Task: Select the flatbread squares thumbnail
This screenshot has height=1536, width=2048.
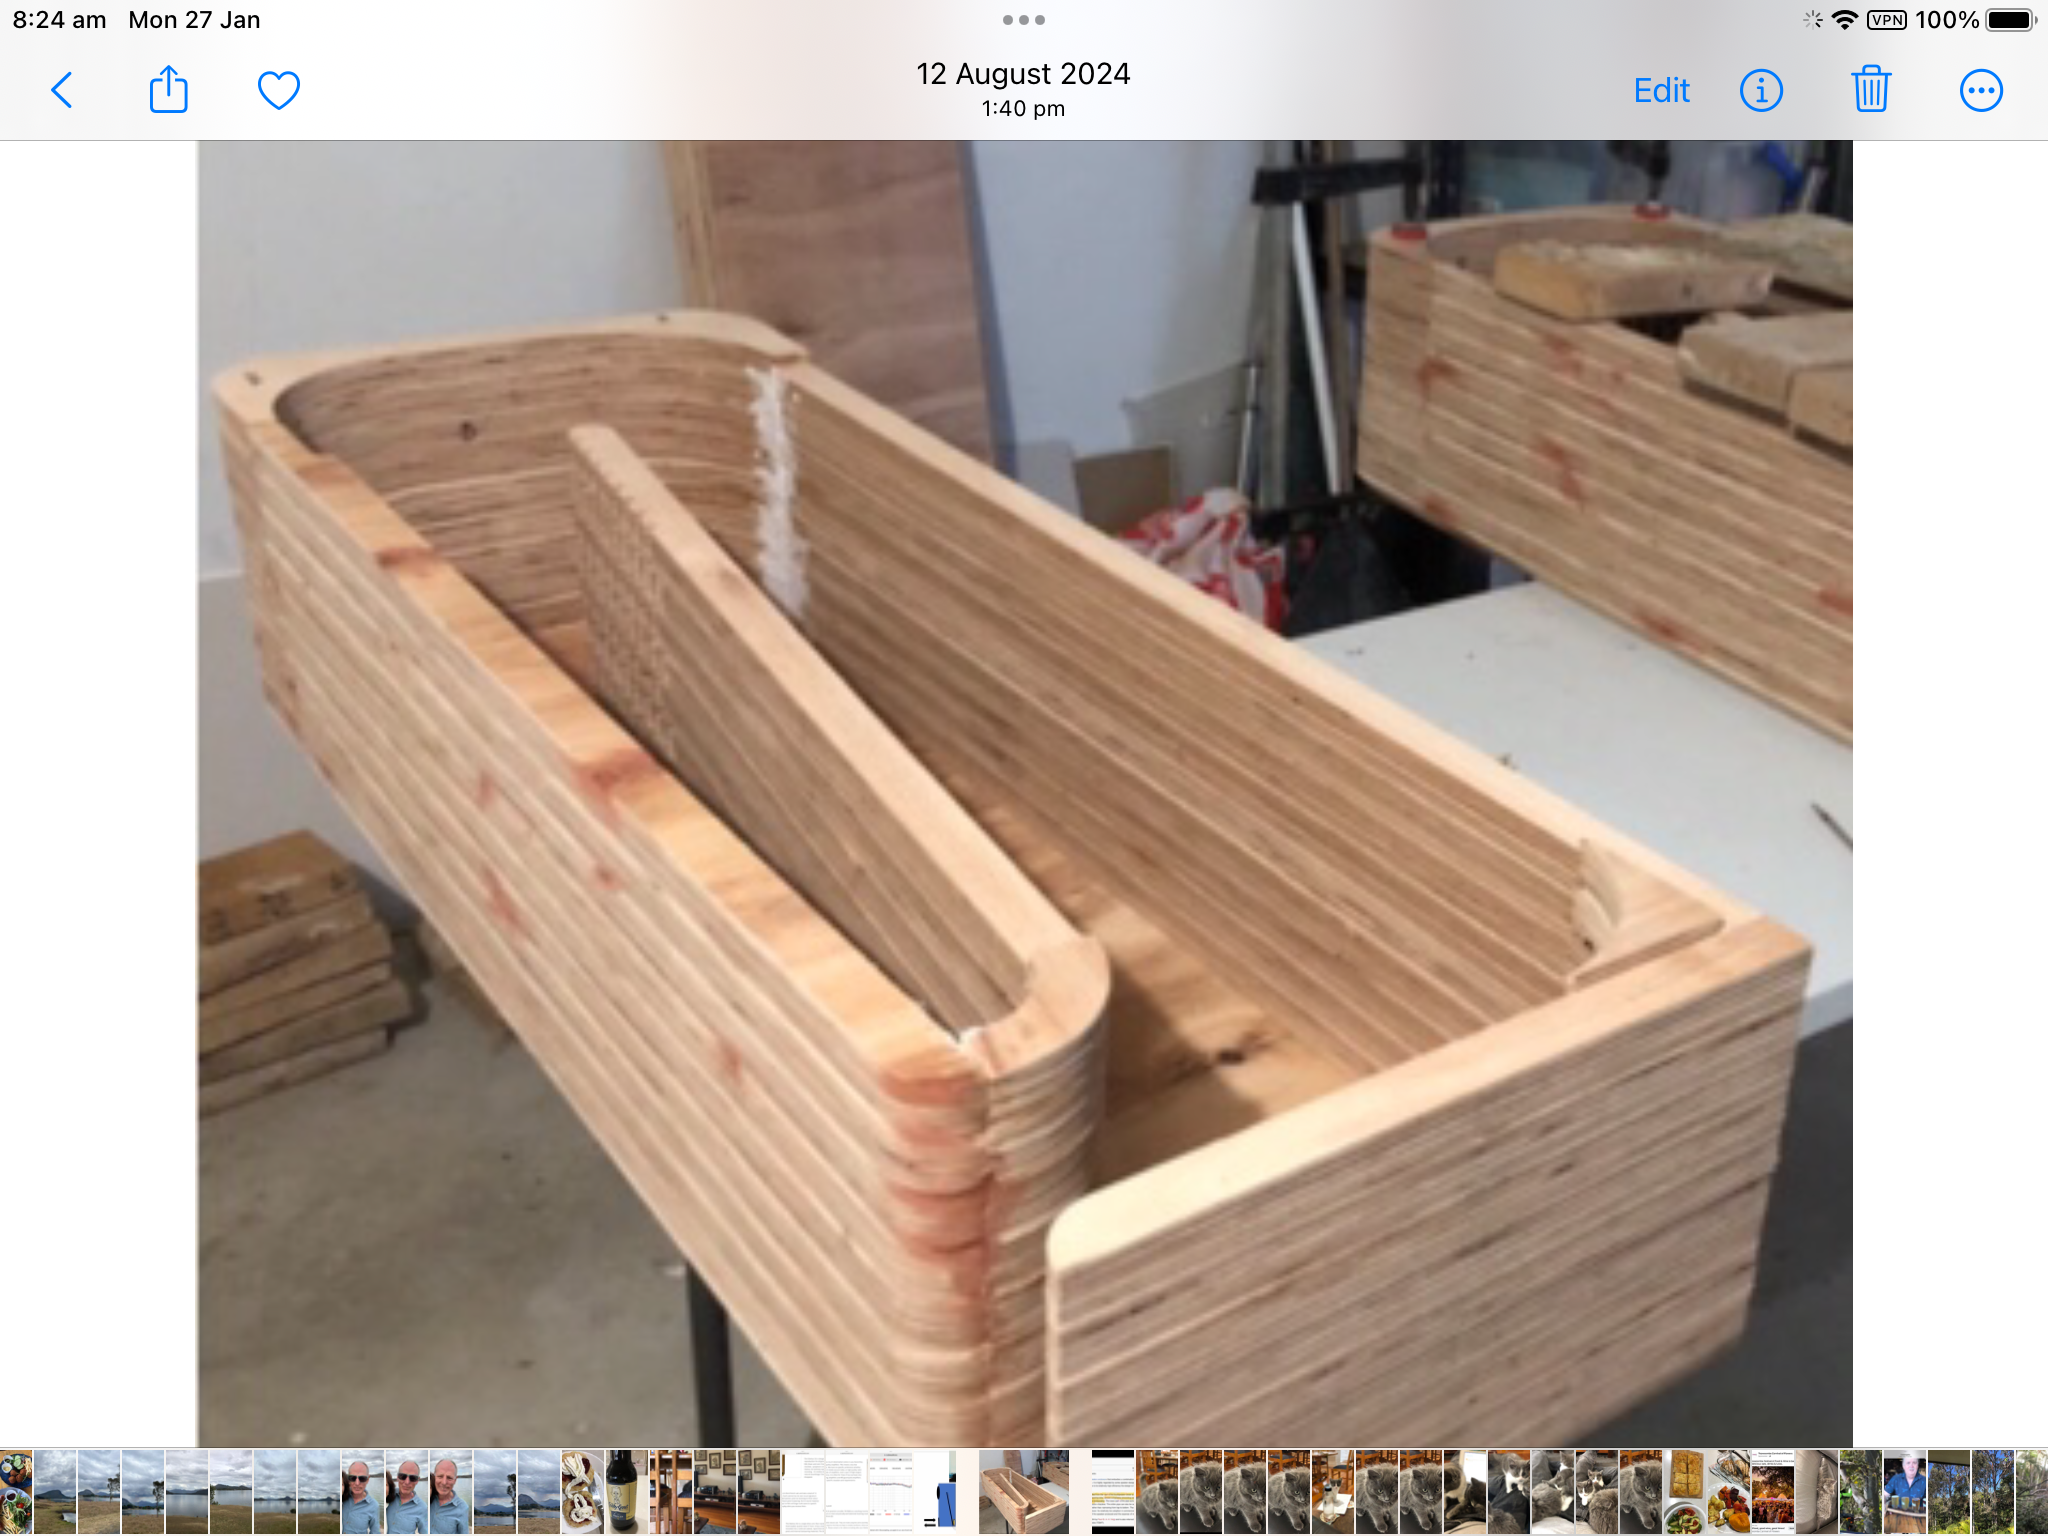Action: click(1685, 1492)
